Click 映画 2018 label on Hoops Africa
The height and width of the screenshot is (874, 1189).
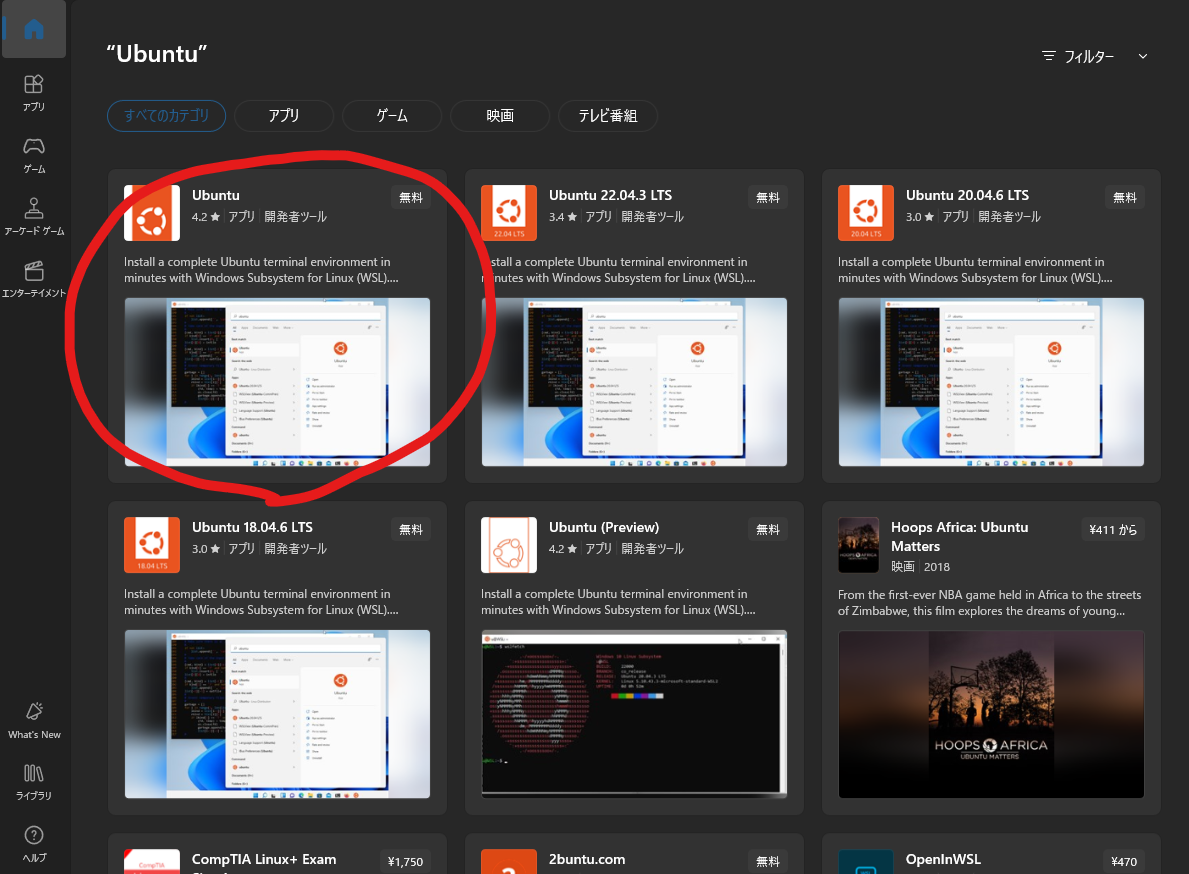click(921, 567)
